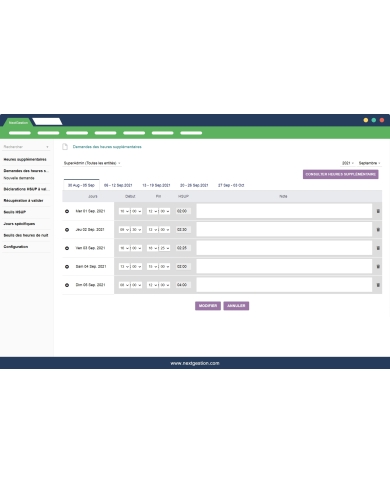Click the Modifier button

208,306
